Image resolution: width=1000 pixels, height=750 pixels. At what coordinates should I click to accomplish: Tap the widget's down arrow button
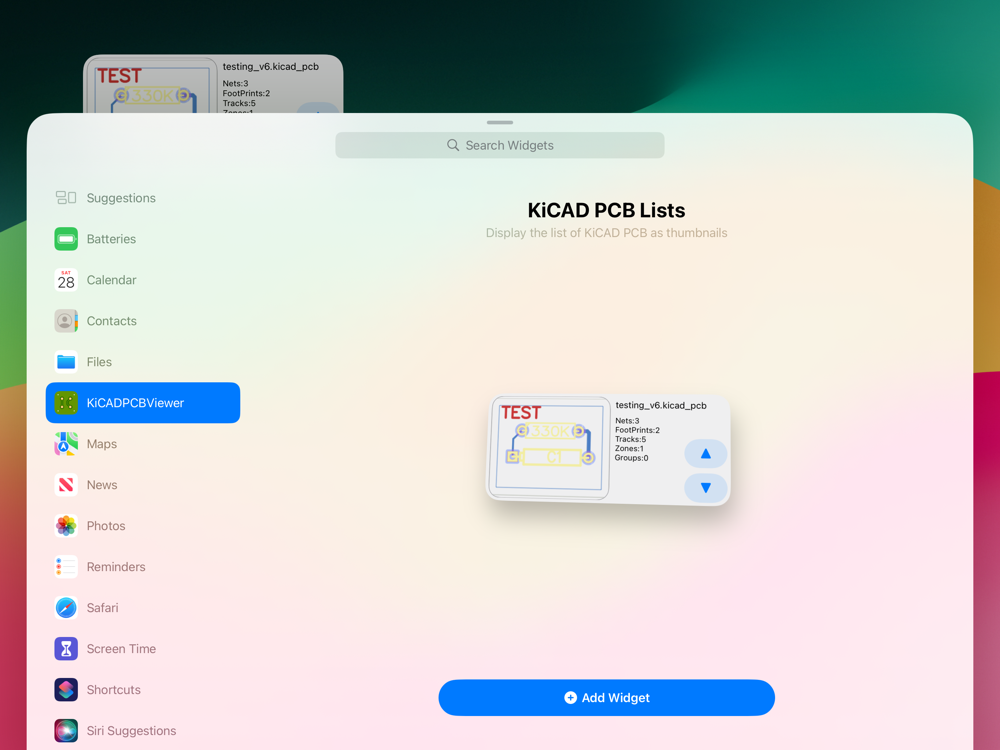[705, 488]
